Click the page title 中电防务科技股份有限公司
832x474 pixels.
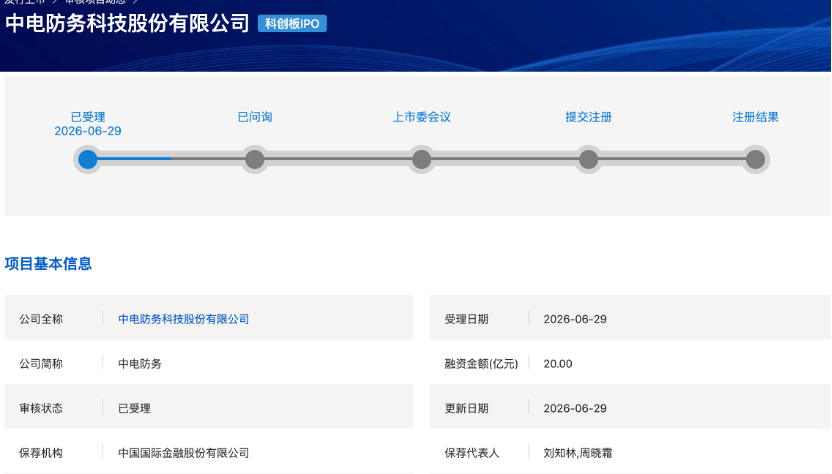[x=127, y=23]
